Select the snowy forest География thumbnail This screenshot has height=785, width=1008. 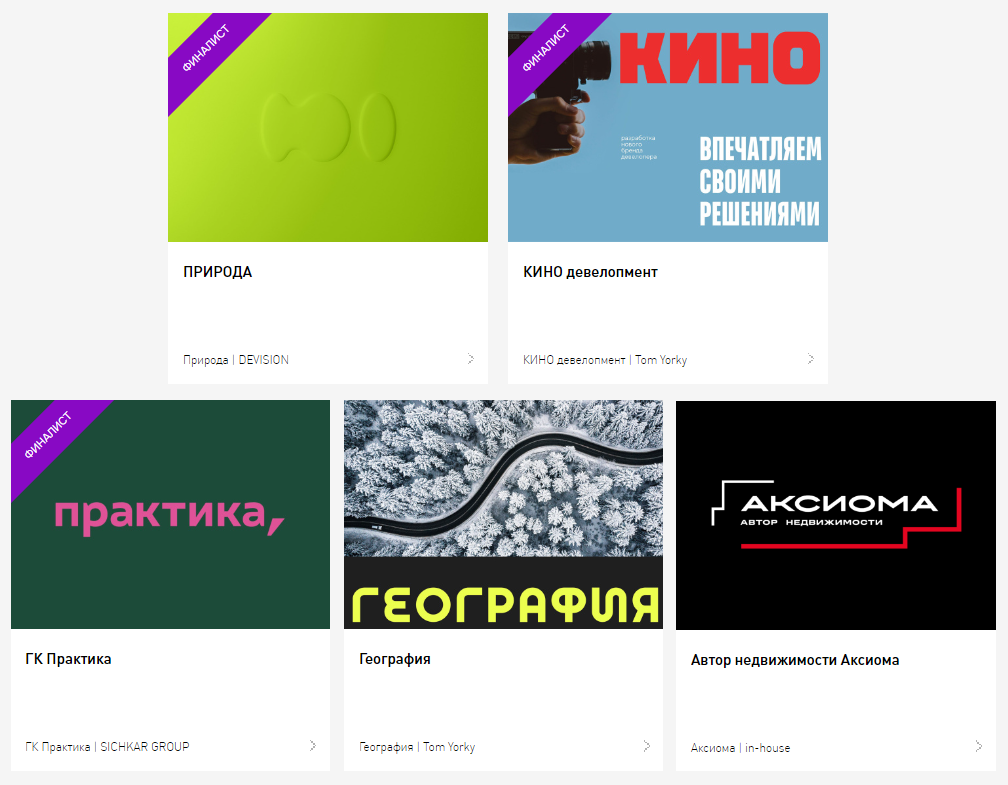tap(503, 514)
